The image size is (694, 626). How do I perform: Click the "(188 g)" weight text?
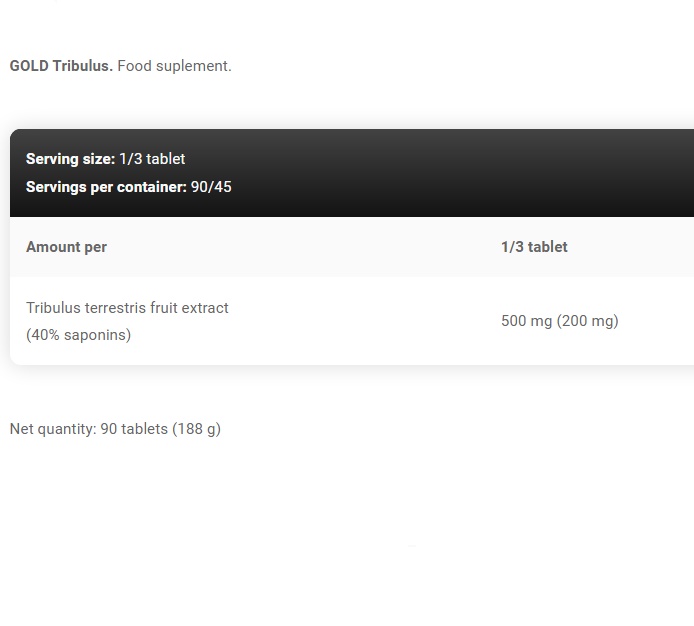pyautogui.click(x=196, y=429)
